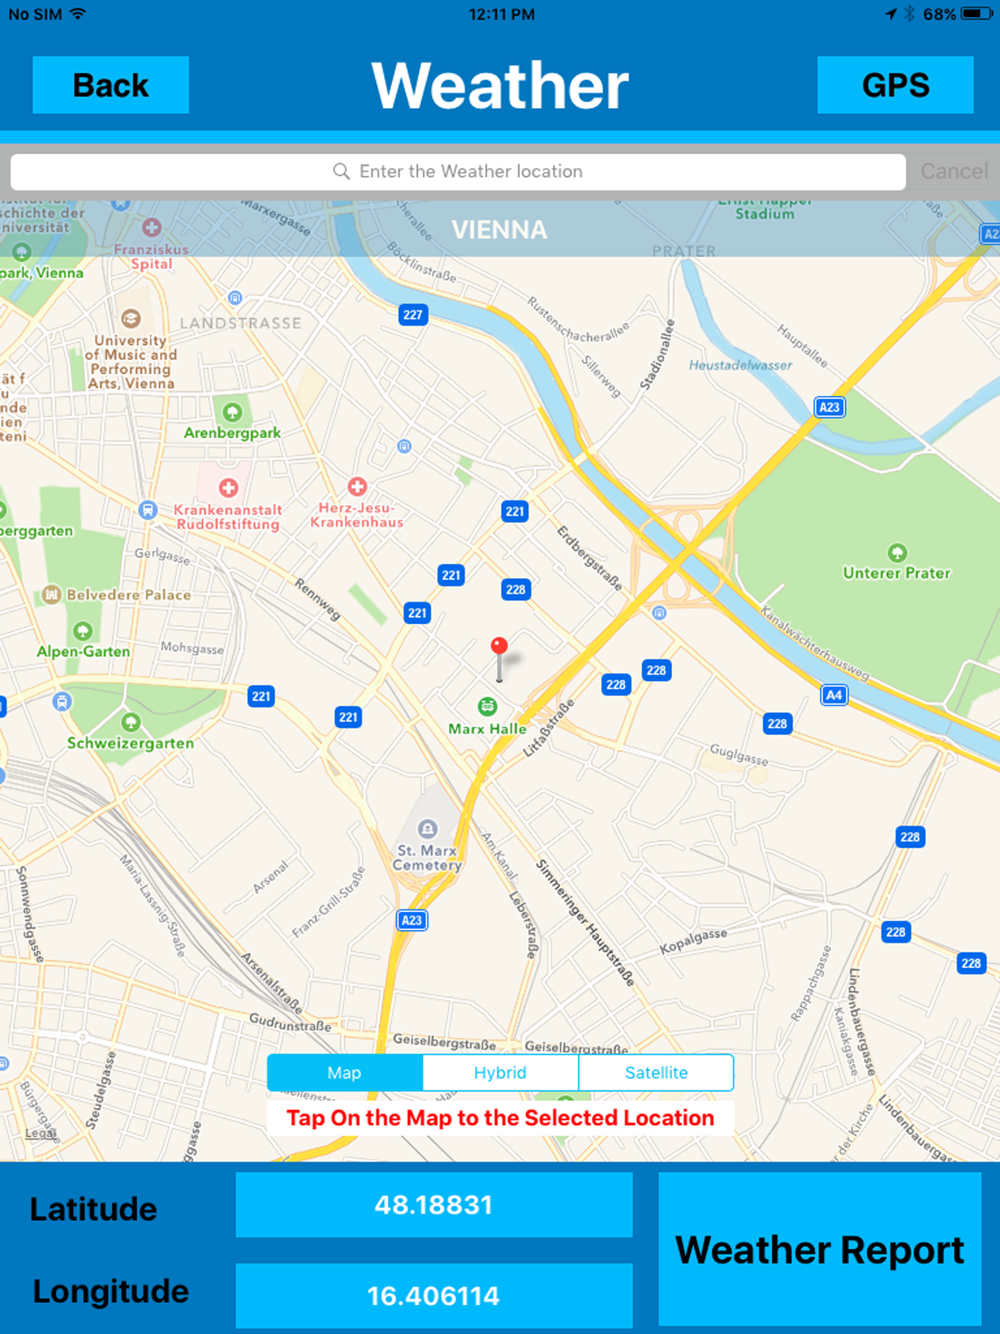This screenshot has width=1000, height=1334.
Task: Tap the Latitude label
Action: (x=93, y=1209)
